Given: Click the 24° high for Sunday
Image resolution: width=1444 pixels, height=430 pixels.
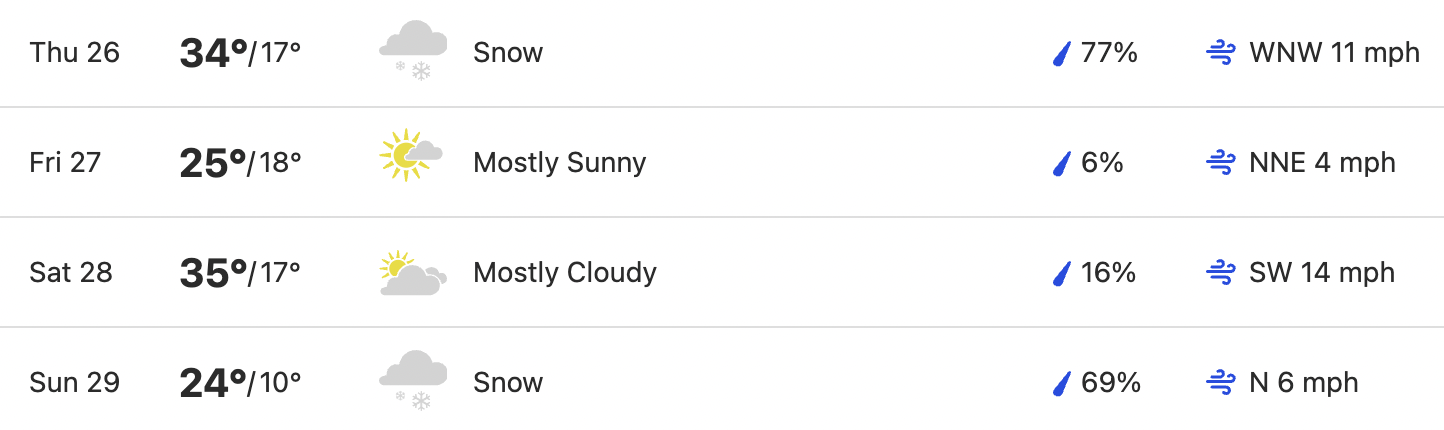Looking at the screenshot, I should 213,383.
